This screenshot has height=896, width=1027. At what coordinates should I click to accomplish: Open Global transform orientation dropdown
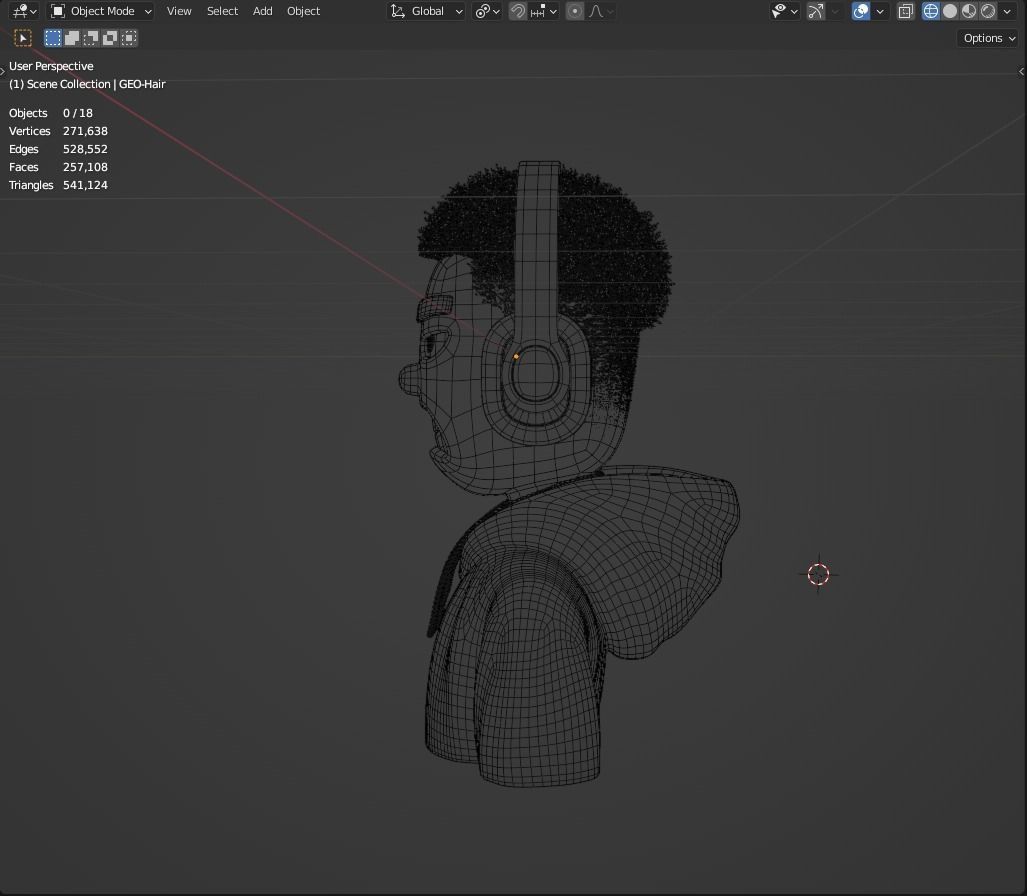(426, 11)
